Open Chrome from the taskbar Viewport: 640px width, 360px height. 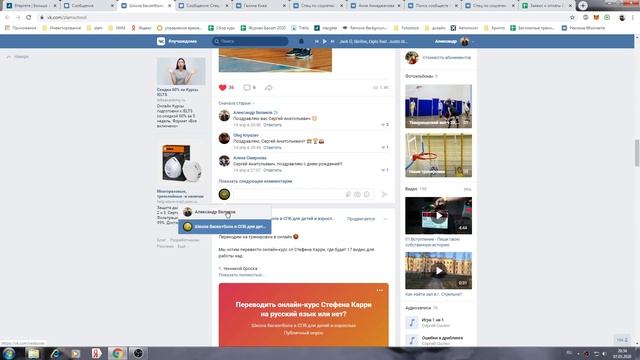click(117, 353)
